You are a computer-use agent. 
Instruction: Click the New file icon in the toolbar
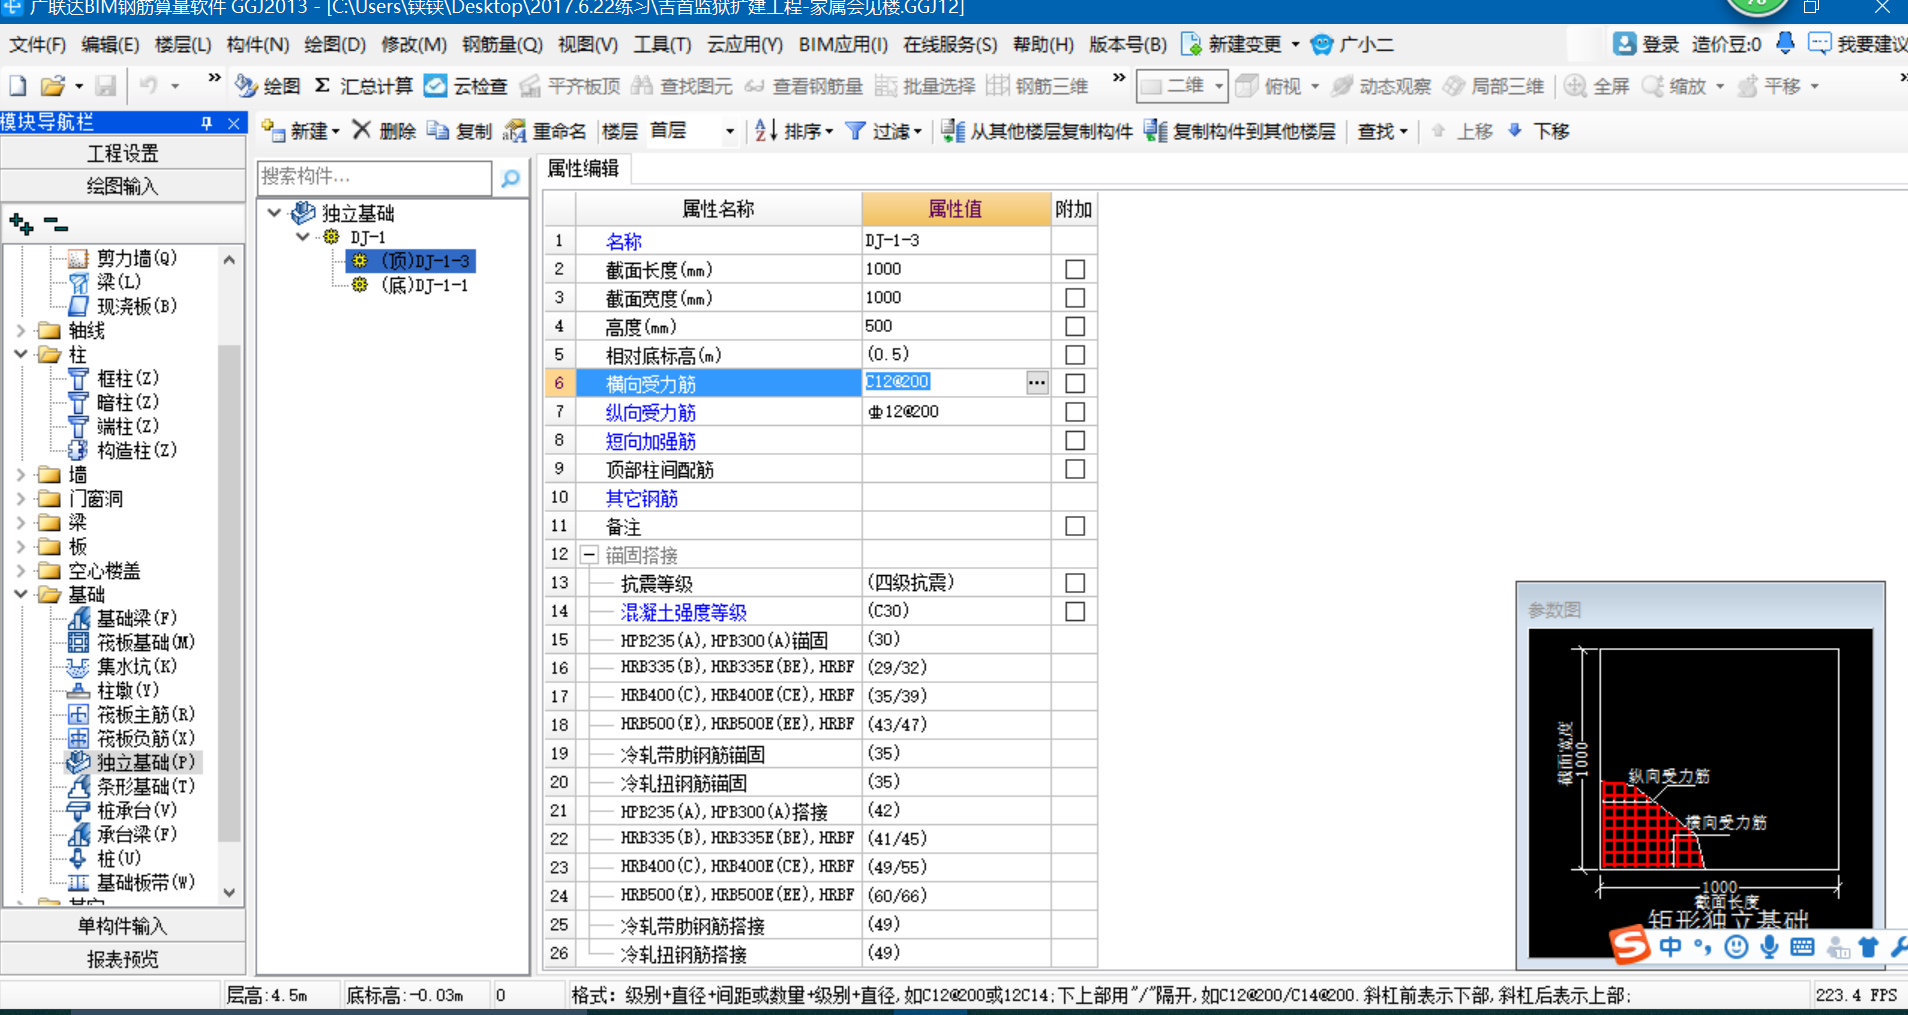coord(18,86)
